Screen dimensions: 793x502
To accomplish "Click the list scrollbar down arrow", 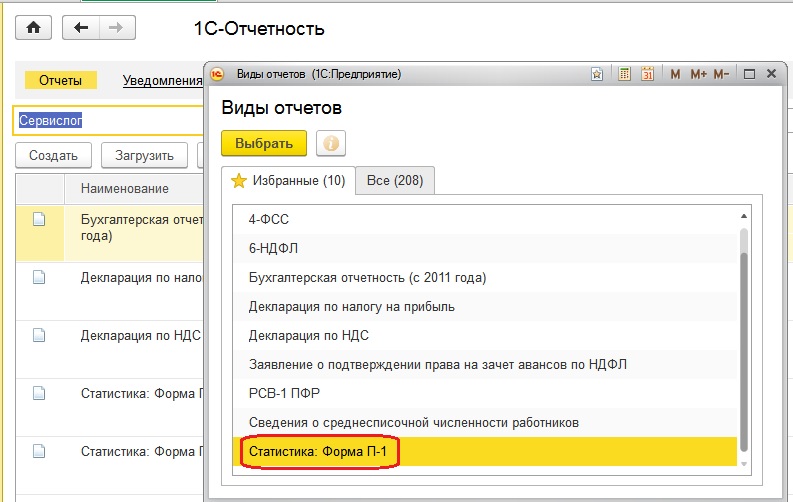I will [744, 464].
